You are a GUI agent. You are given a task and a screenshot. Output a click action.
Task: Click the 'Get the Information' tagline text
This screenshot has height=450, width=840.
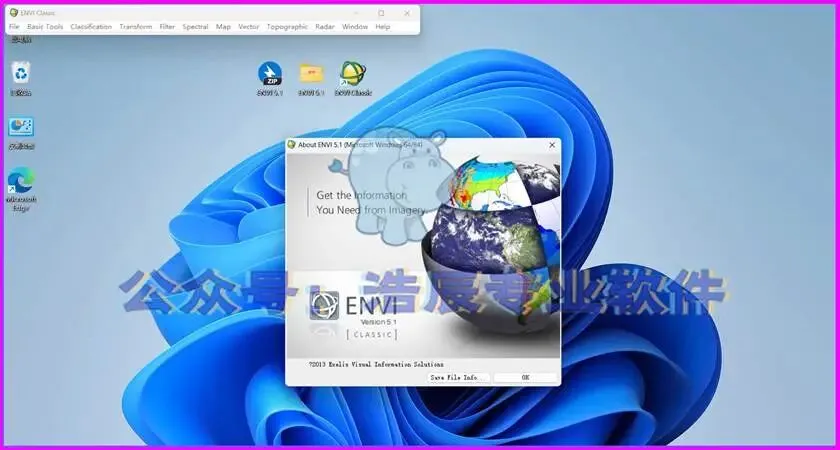[x=362, y=196]
